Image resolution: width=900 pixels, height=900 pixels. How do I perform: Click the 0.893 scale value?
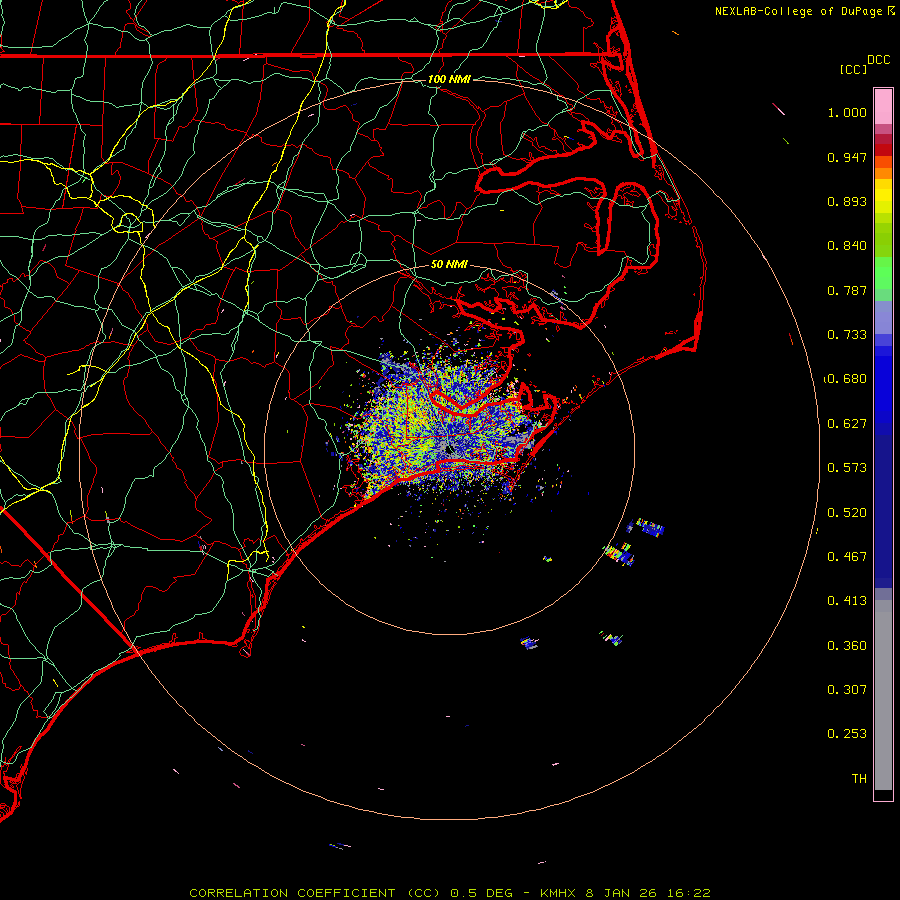(847, 201)
